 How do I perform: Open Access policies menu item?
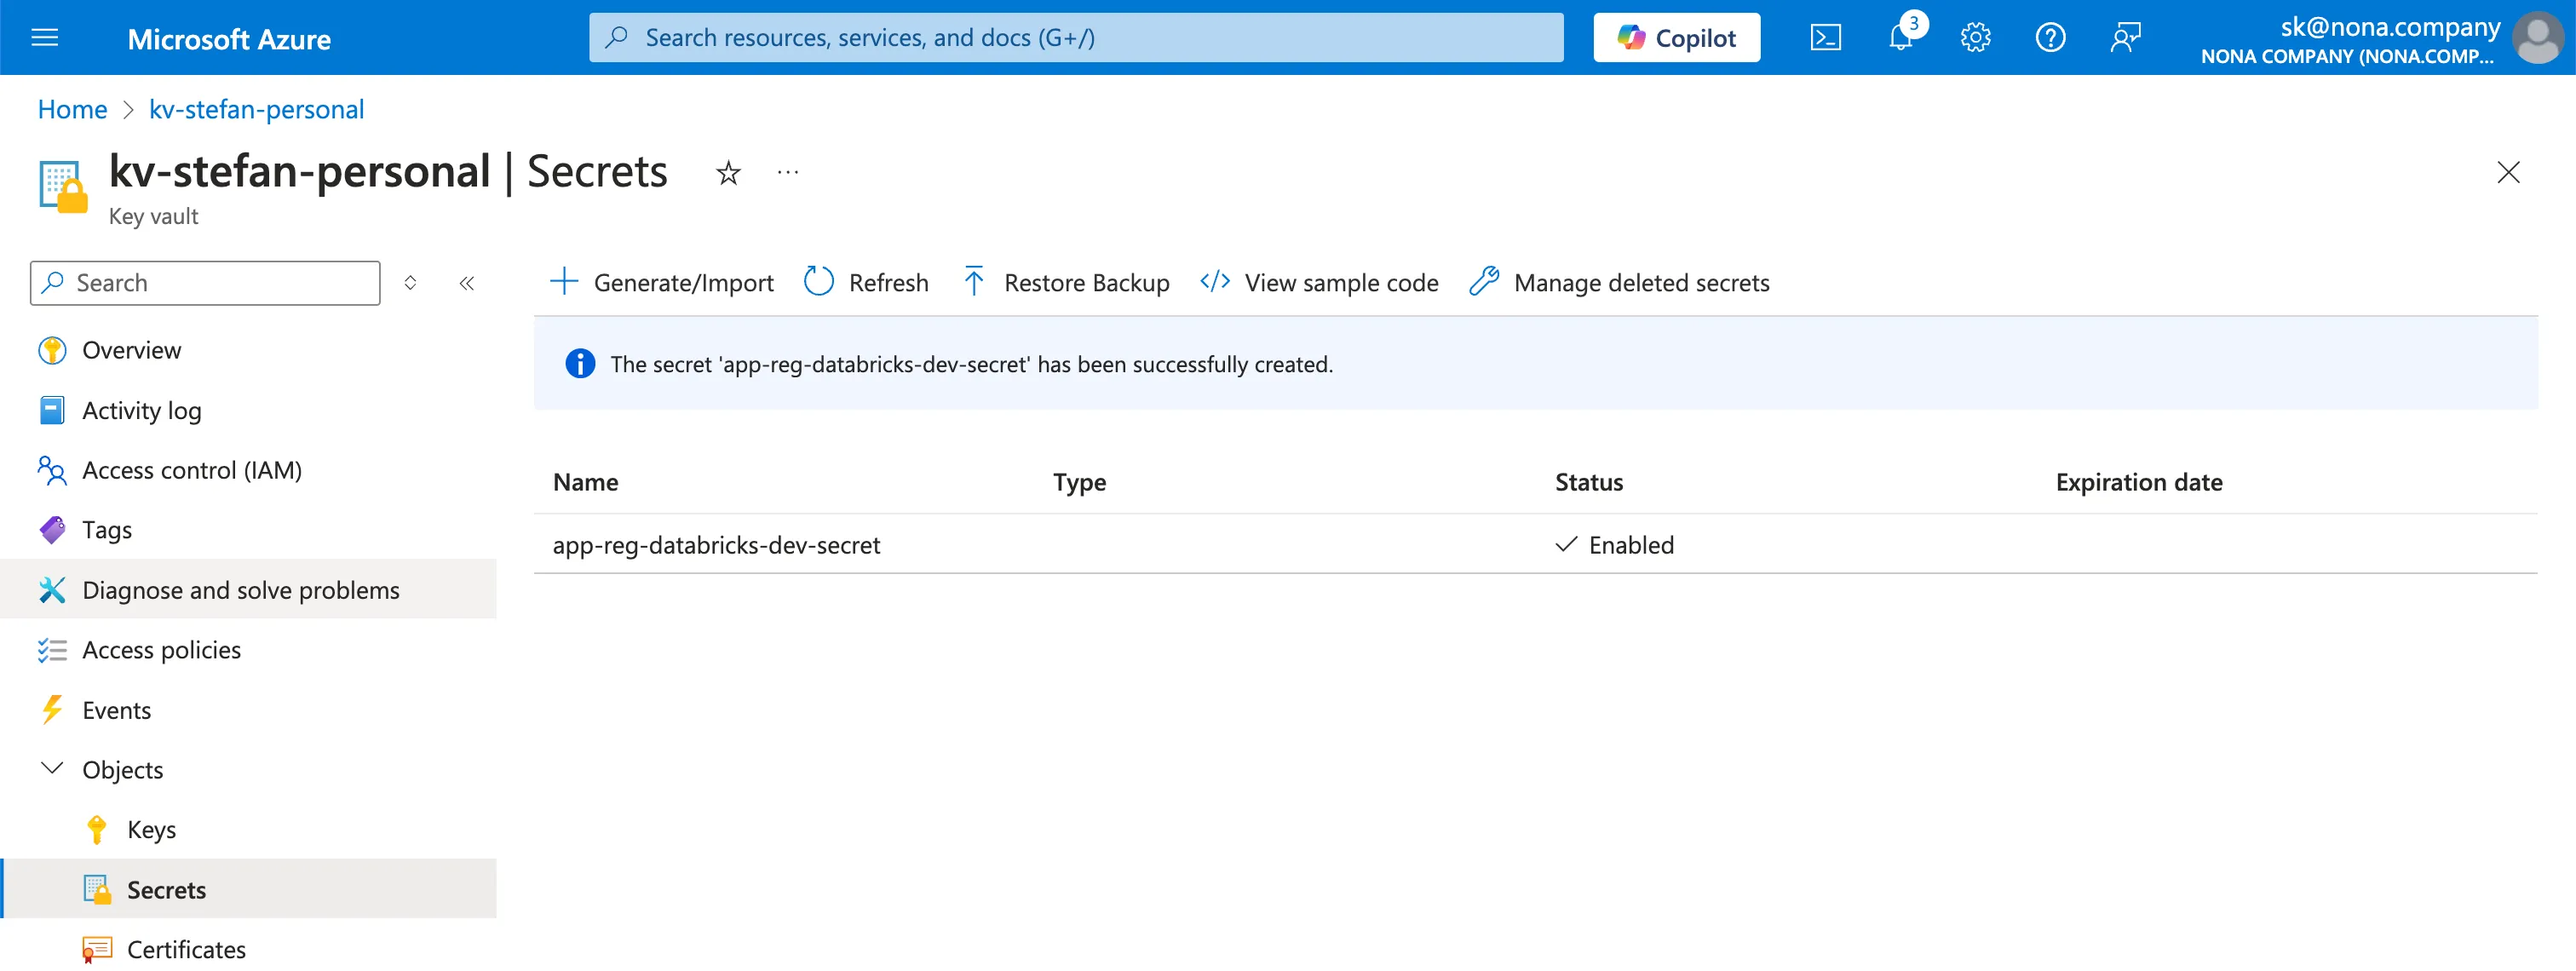click(161, 650)
